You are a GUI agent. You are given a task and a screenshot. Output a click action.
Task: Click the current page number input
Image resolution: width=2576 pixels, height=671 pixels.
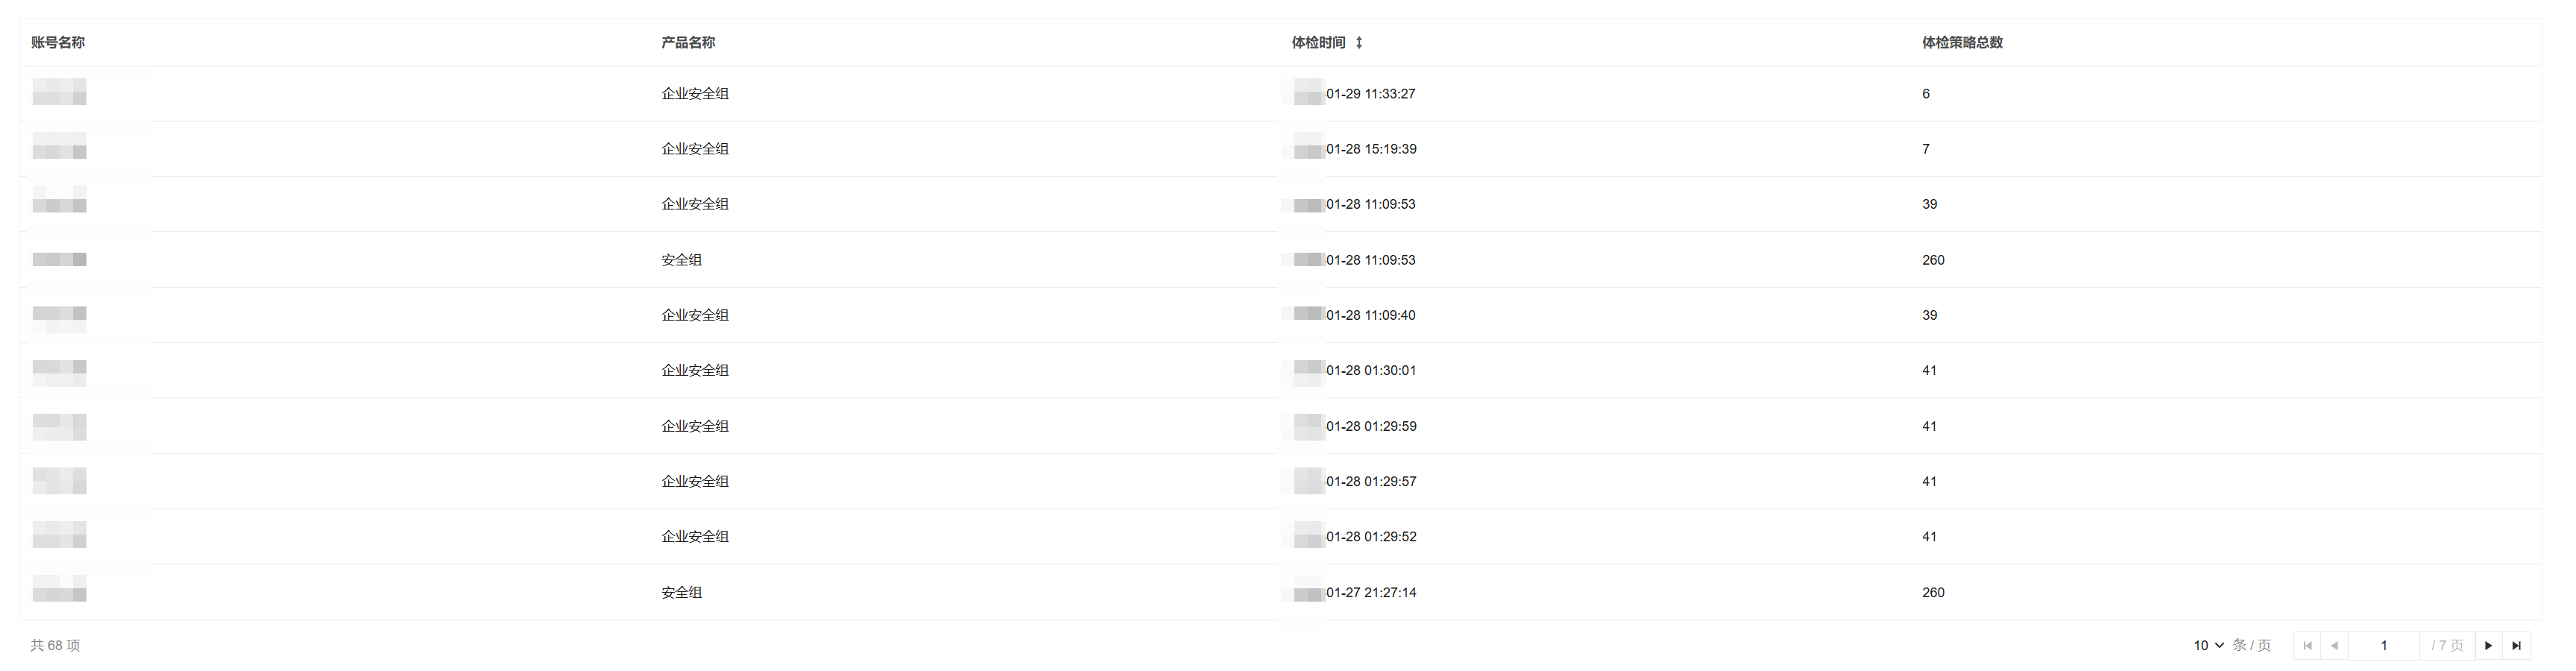point(2383,646)
